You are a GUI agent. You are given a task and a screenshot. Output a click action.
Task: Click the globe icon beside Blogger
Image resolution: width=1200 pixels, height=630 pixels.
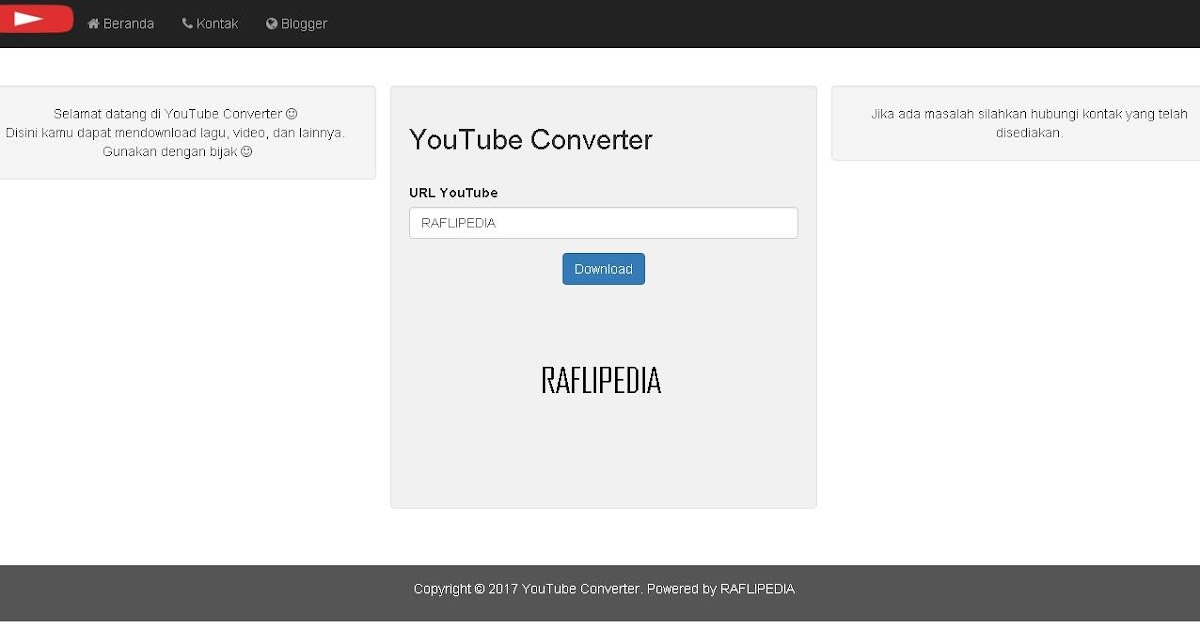pos(272,23)
